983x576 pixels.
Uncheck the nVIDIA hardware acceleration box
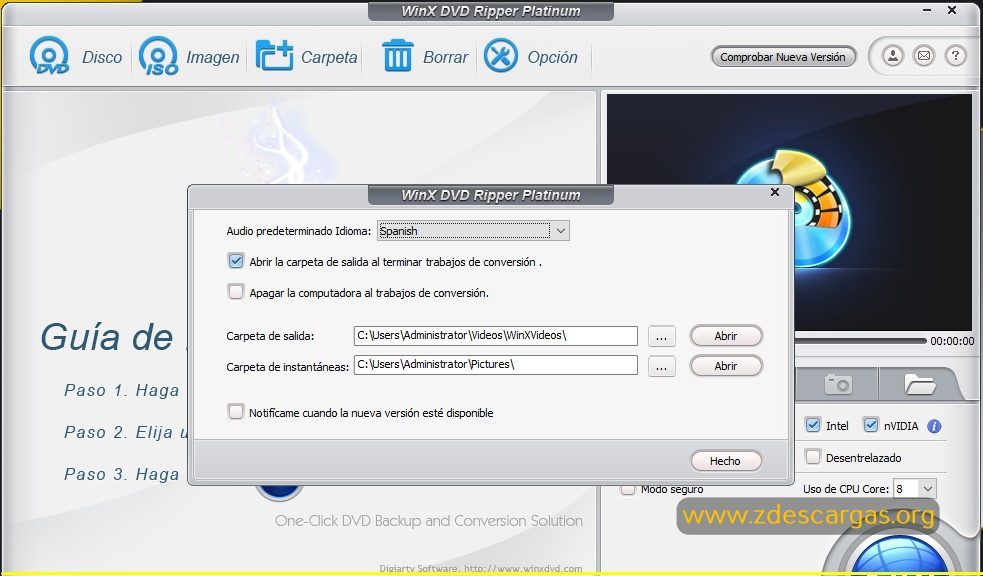(871, 425)
